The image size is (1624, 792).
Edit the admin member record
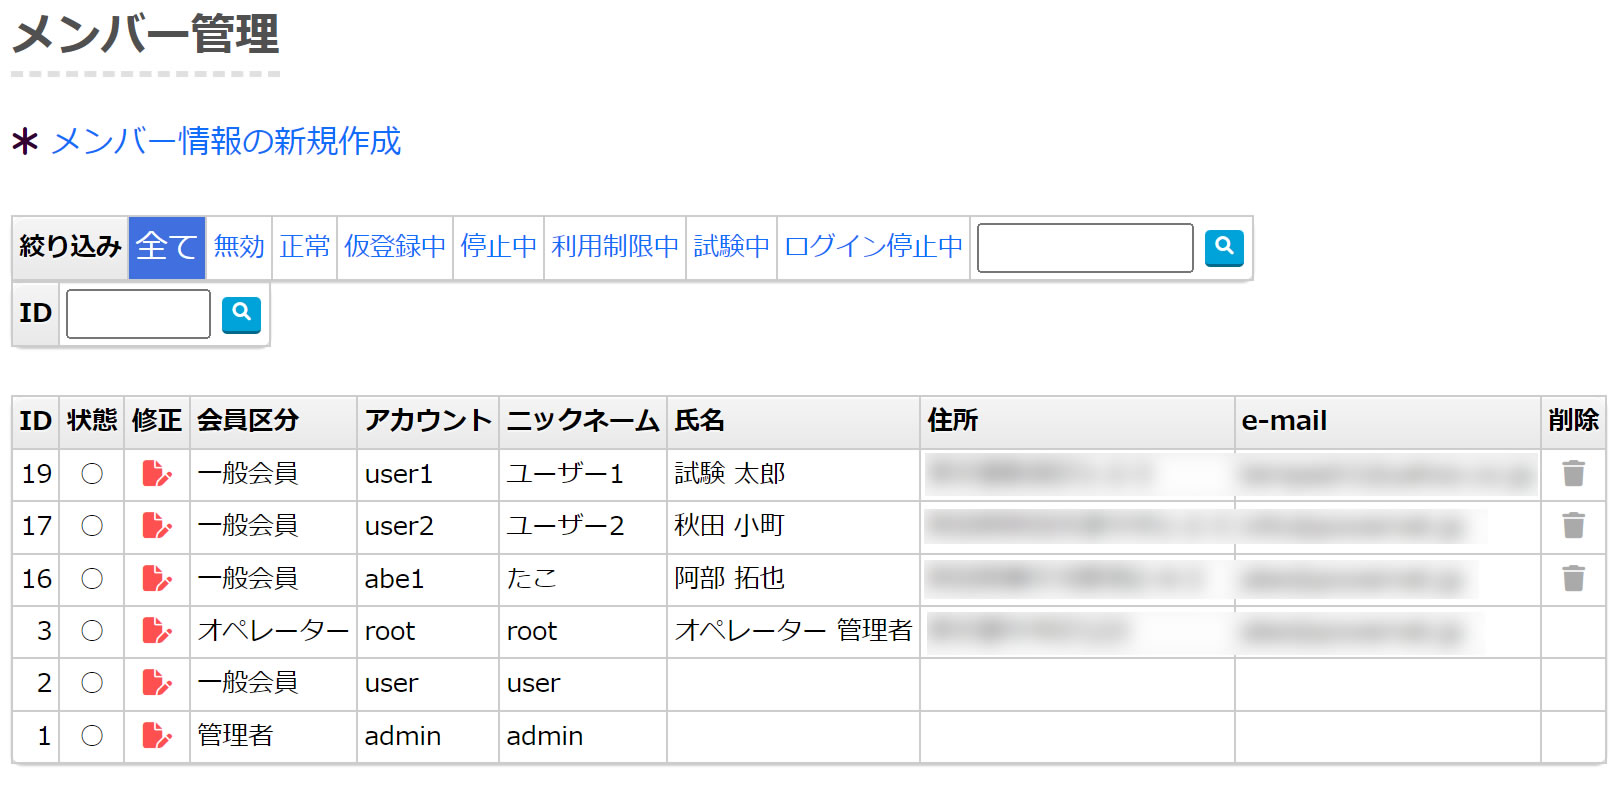pos(156,735)
